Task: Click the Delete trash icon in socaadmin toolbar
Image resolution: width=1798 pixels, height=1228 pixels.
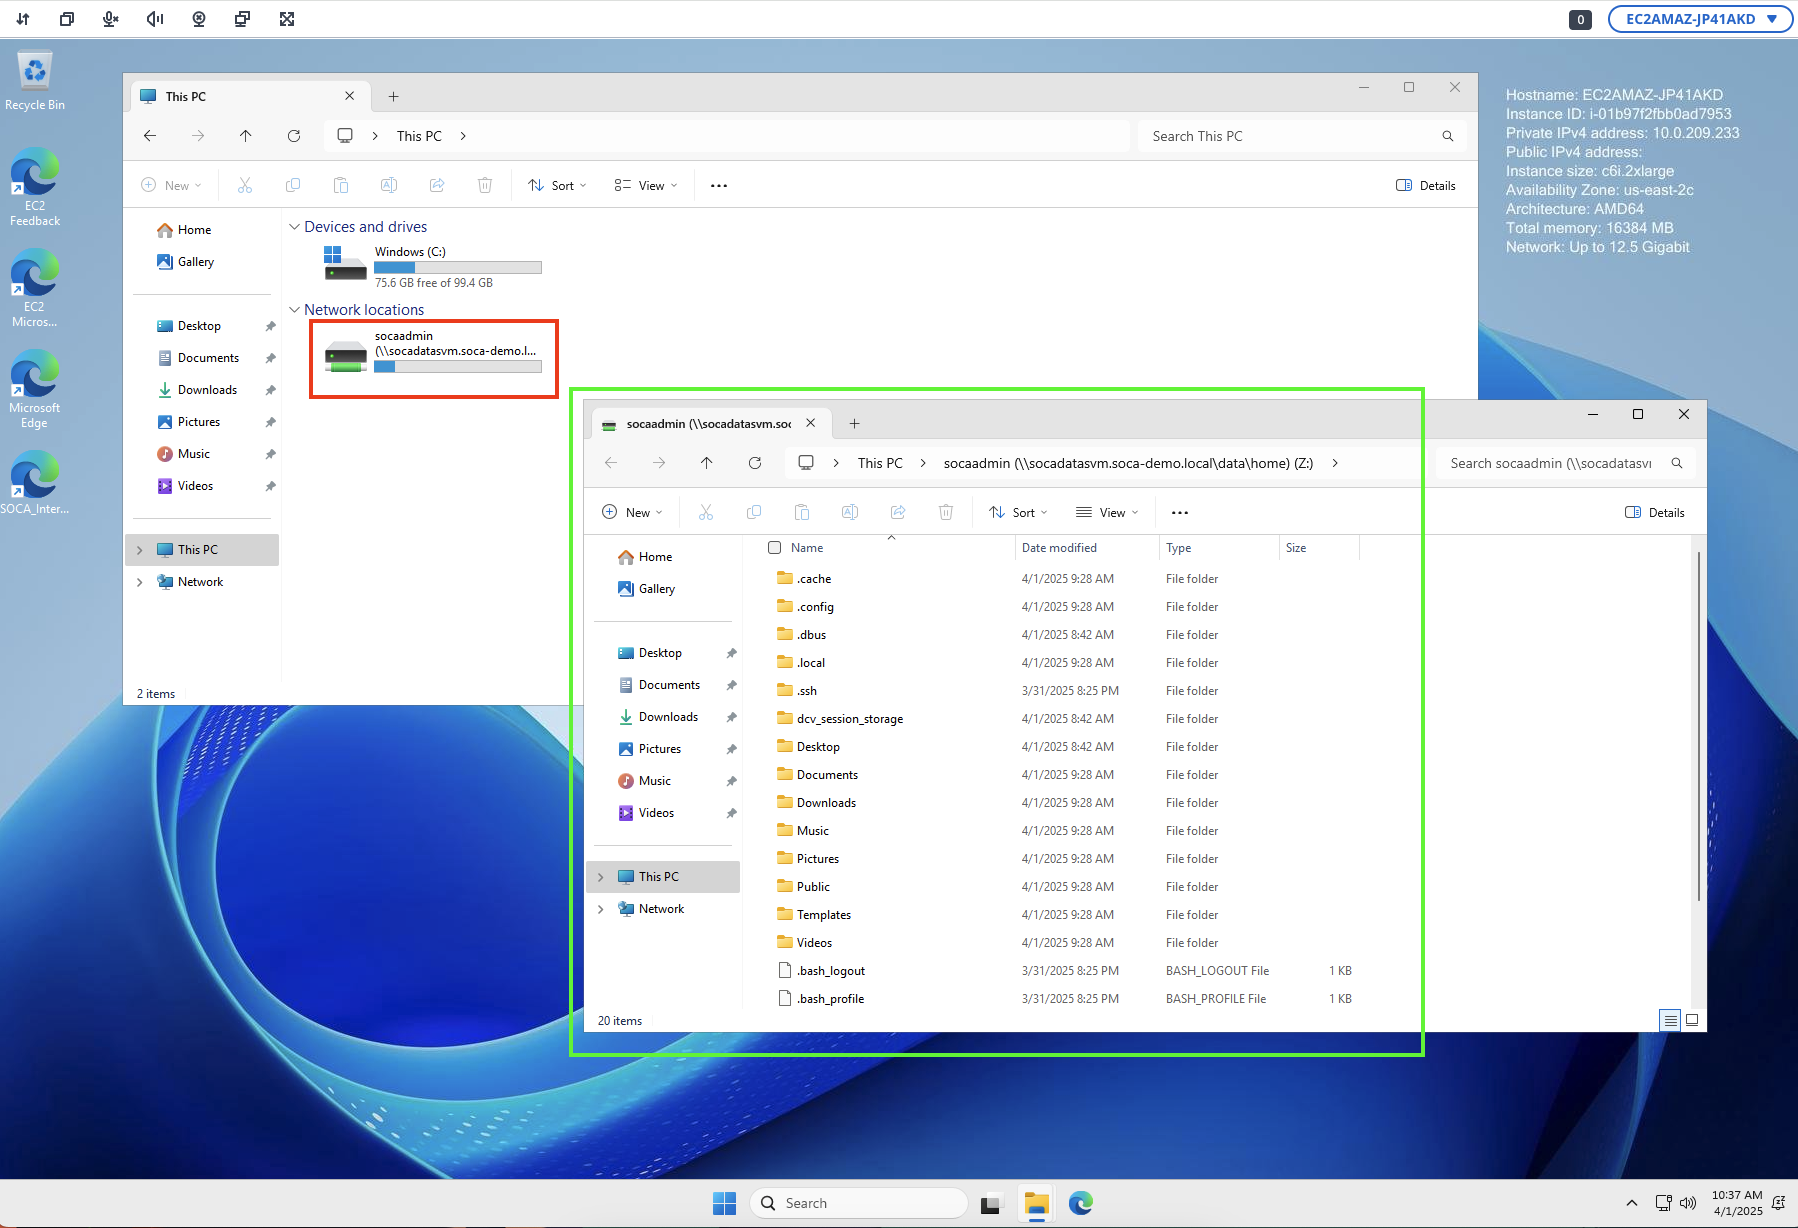Action: pos(946,513)
